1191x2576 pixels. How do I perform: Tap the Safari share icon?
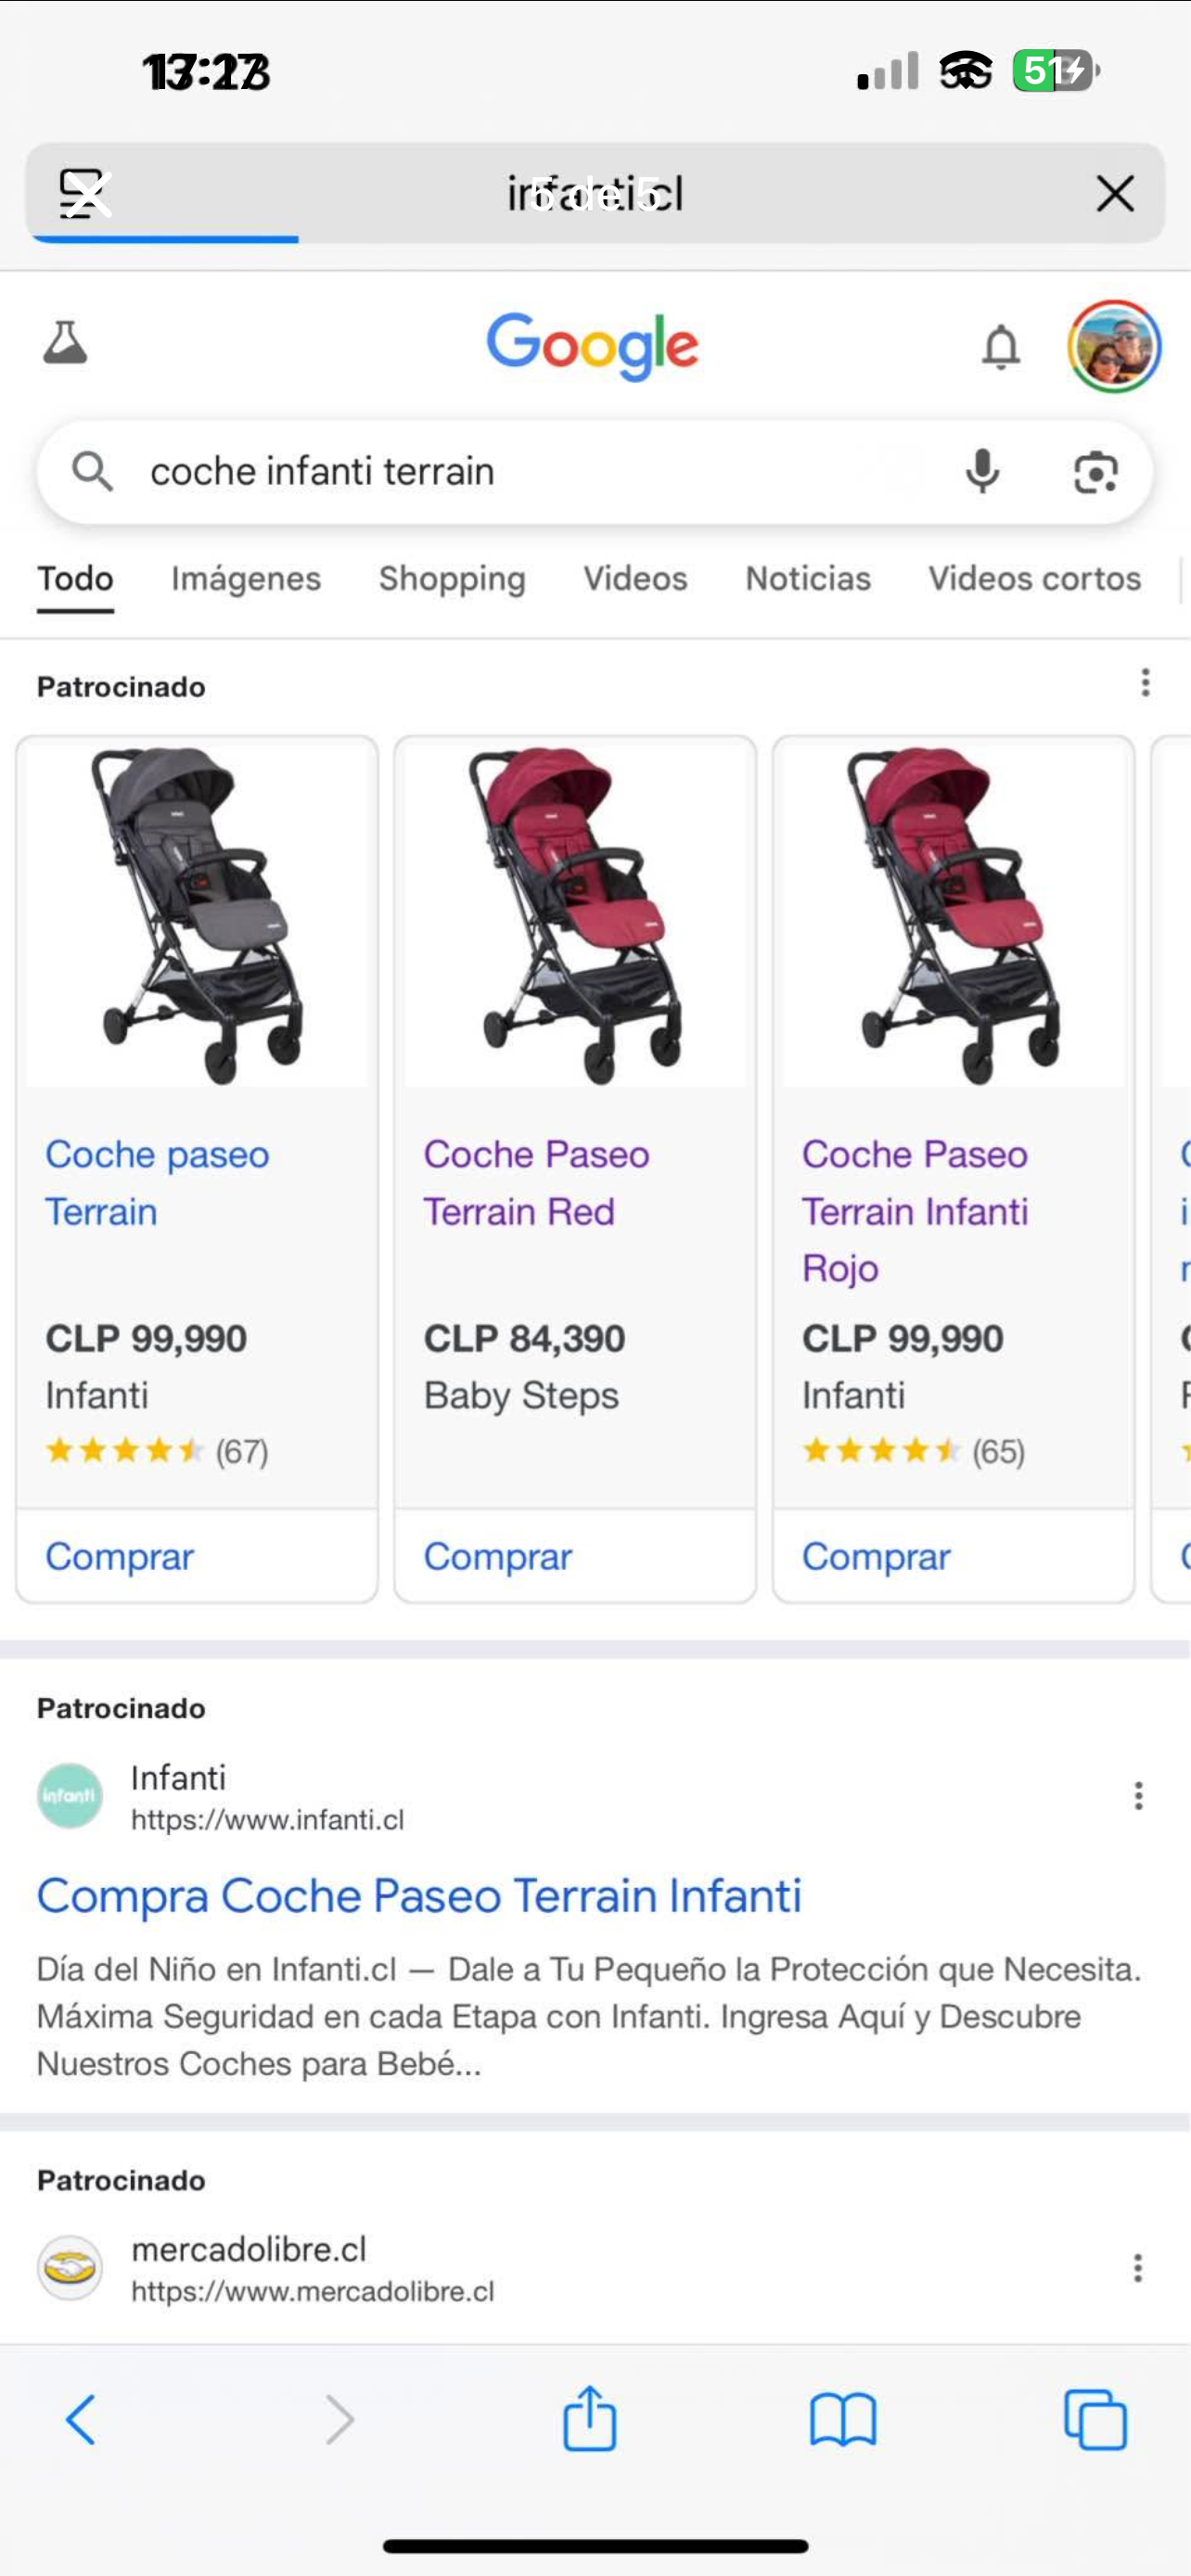pyautogui.click(x=589, y=2419)
